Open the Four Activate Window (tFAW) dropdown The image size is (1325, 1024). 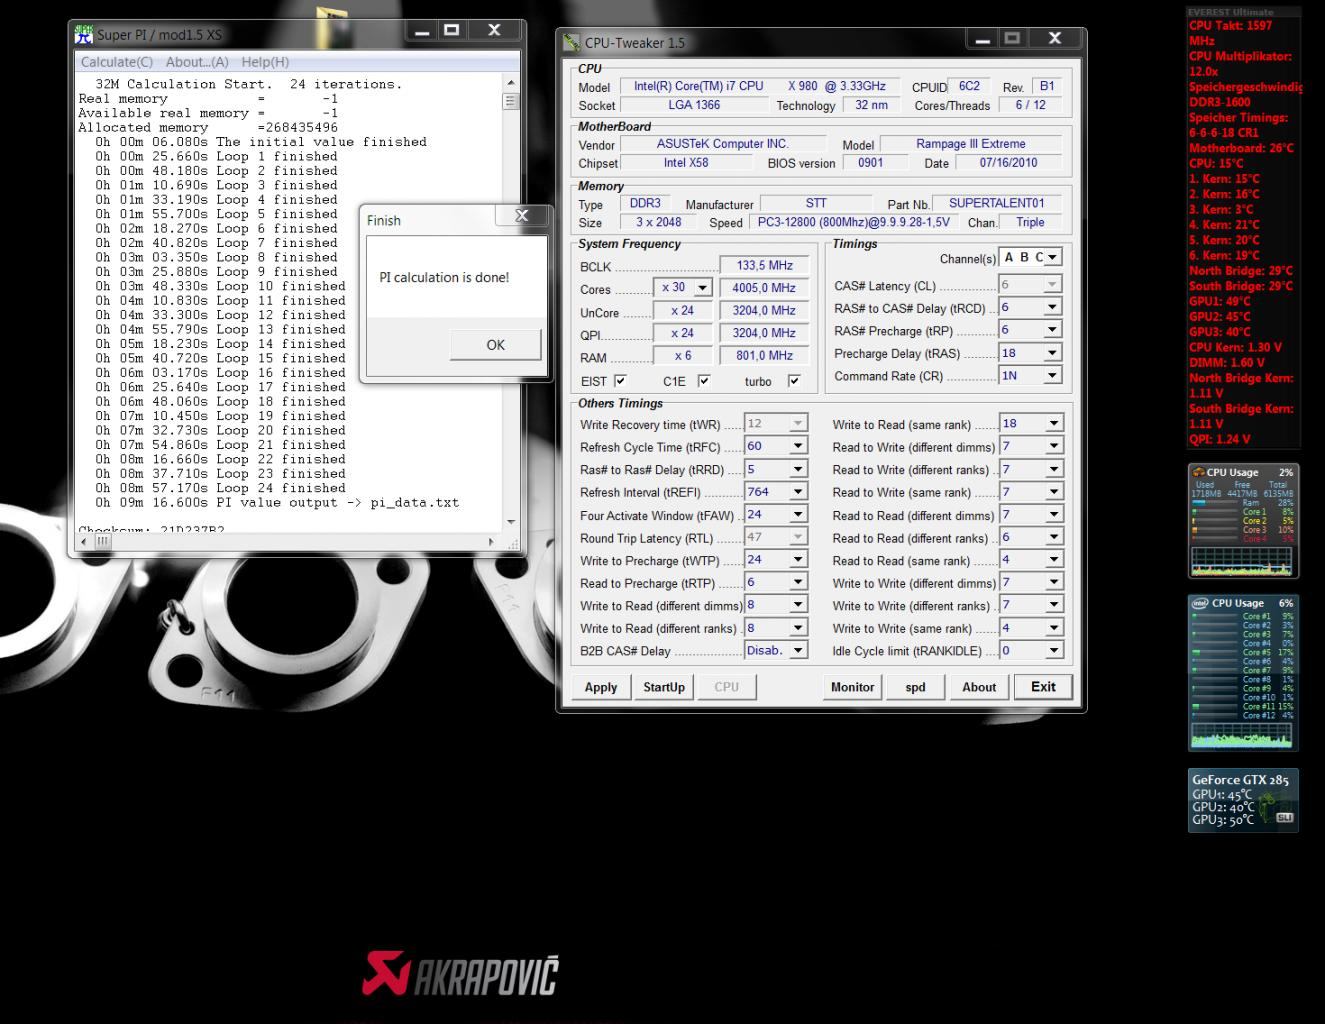tap(798, 515)
